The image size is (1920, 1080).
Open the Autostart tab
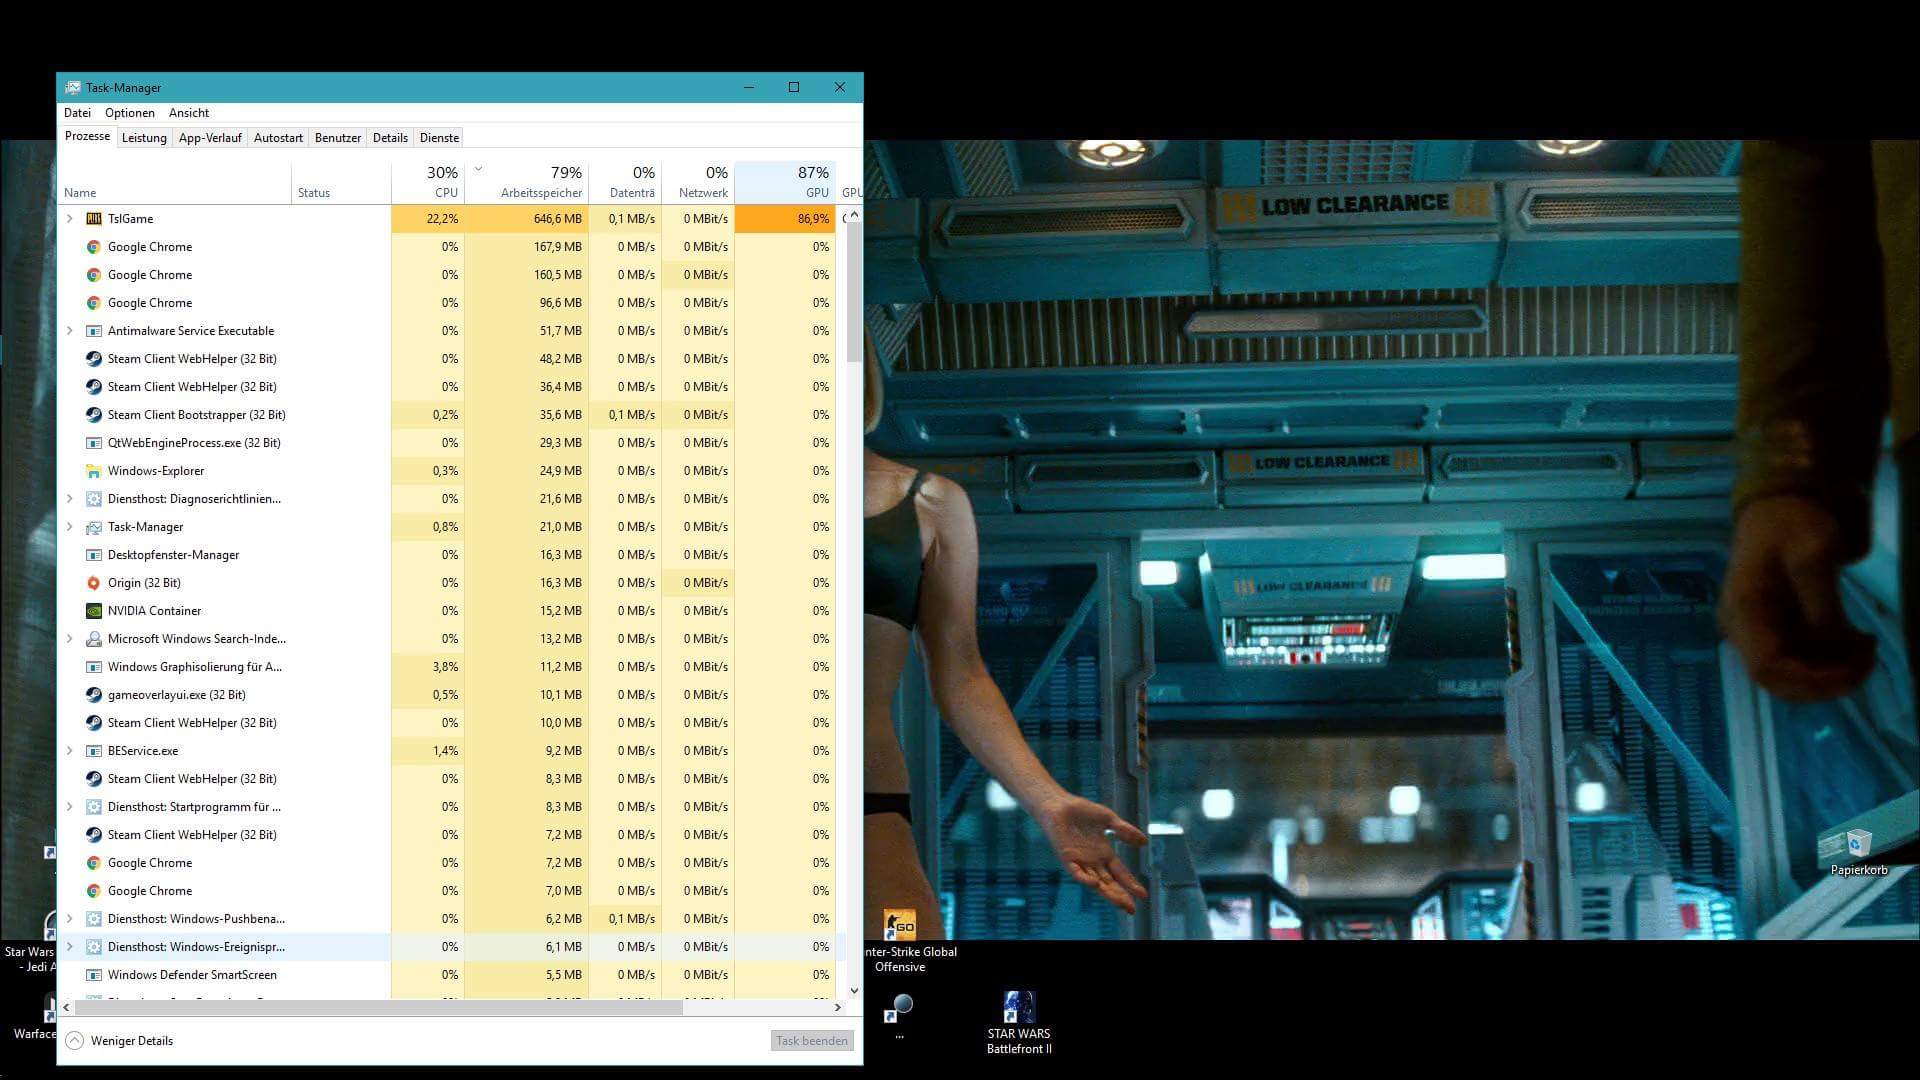278,138
